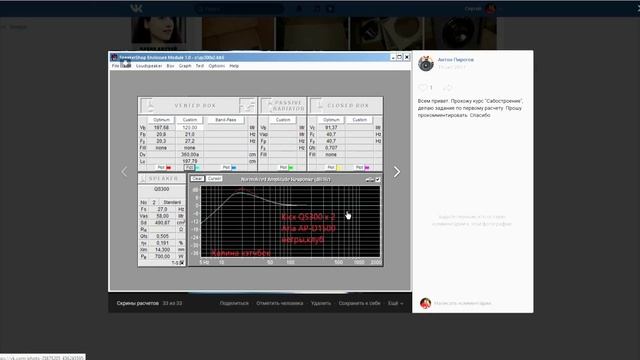Click the VK header search field
The height and width of the screenshot is (360, 640).
tap(240, 9)
